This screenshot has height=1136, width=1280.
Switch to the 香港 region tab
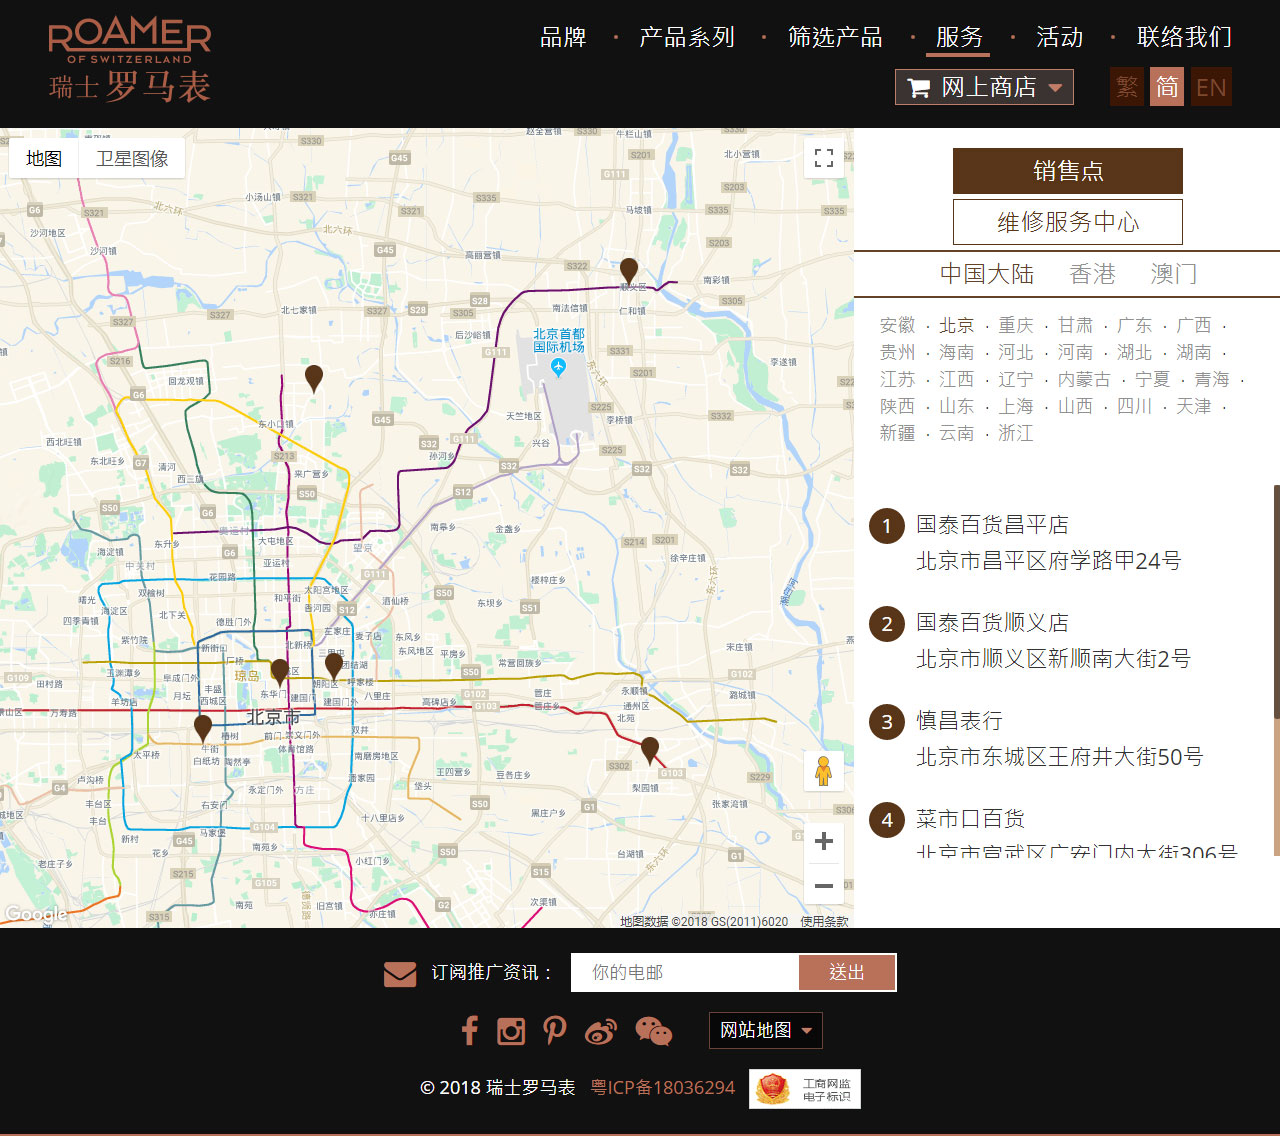[x=1094, y=273]
